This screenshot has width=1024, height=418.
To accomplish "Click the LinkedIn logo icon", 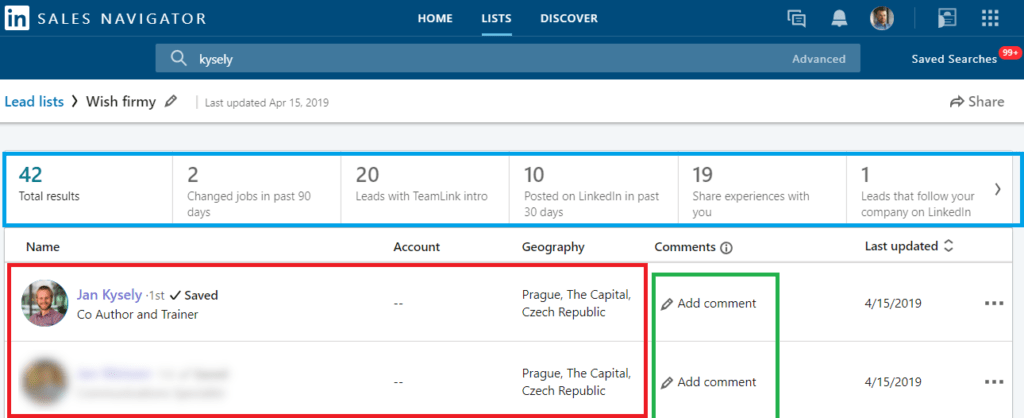I will tap(16, 19).
